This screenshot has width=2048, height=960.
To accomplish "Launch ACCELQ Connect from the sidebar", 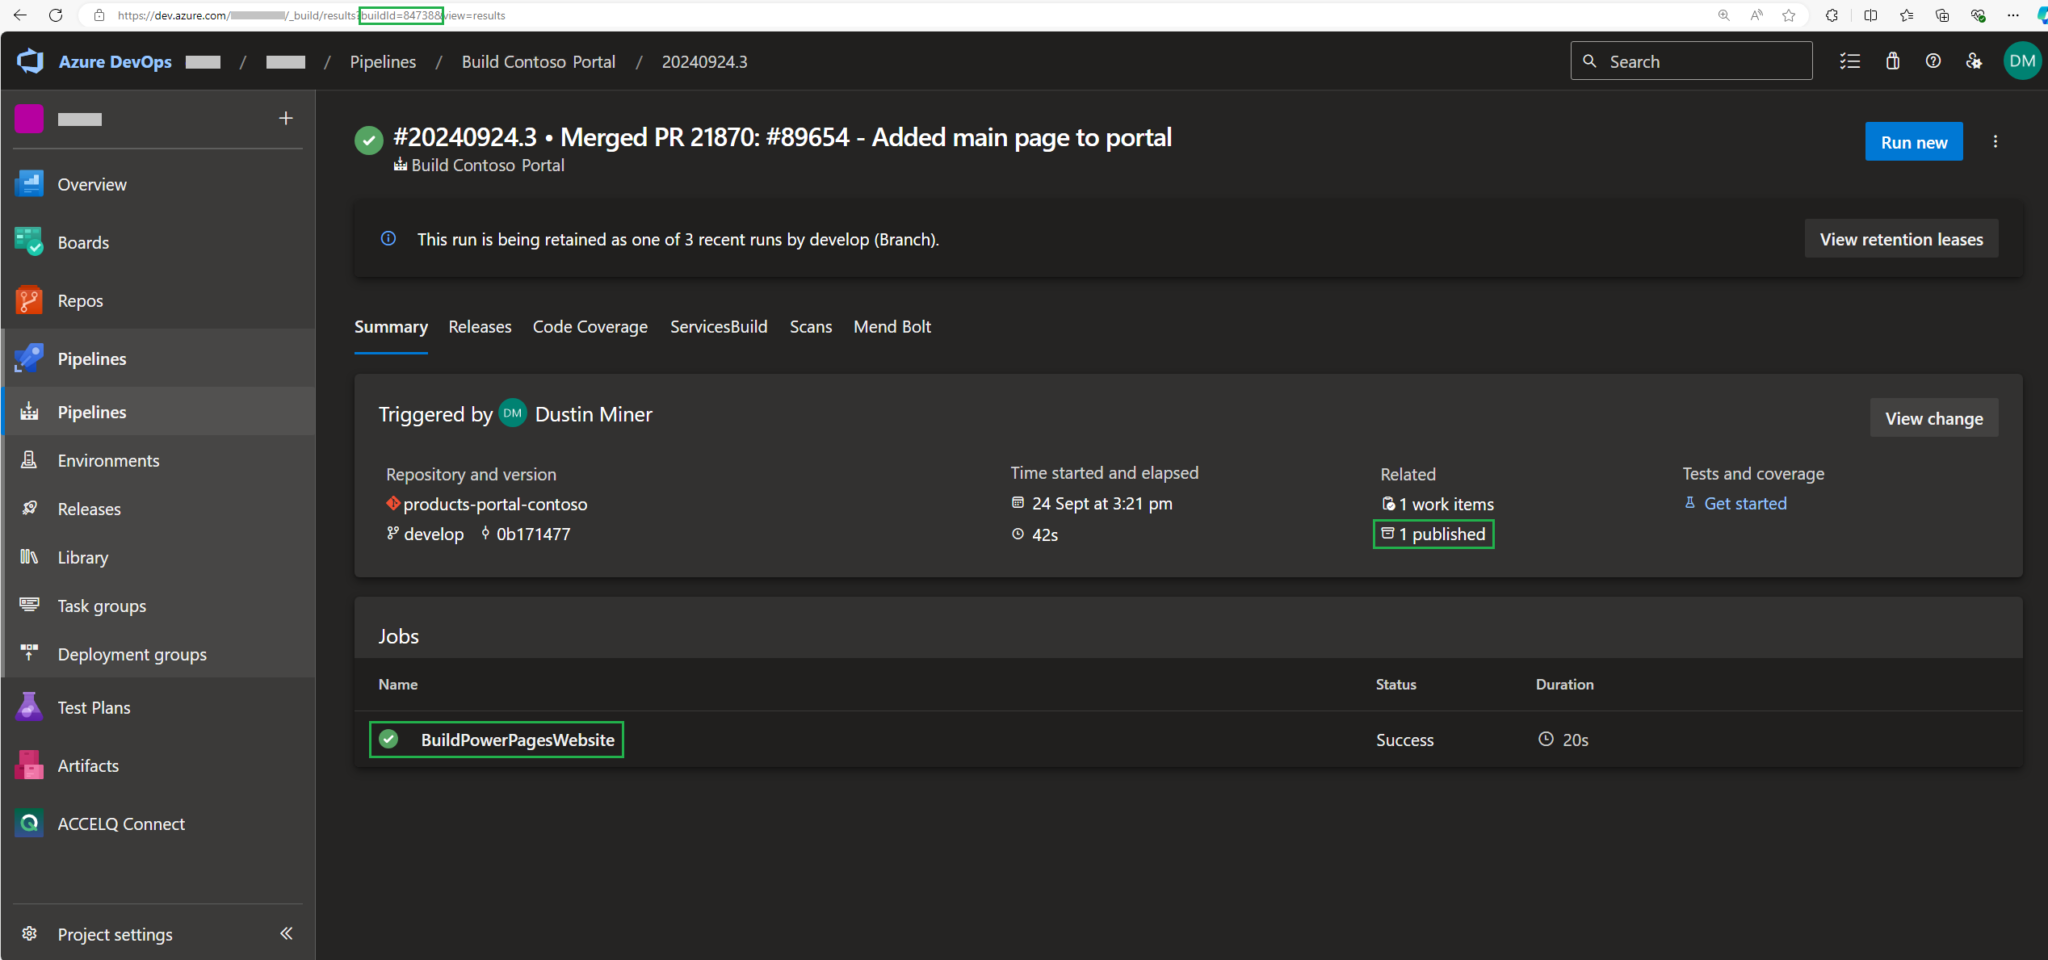I will coord(121,823).
